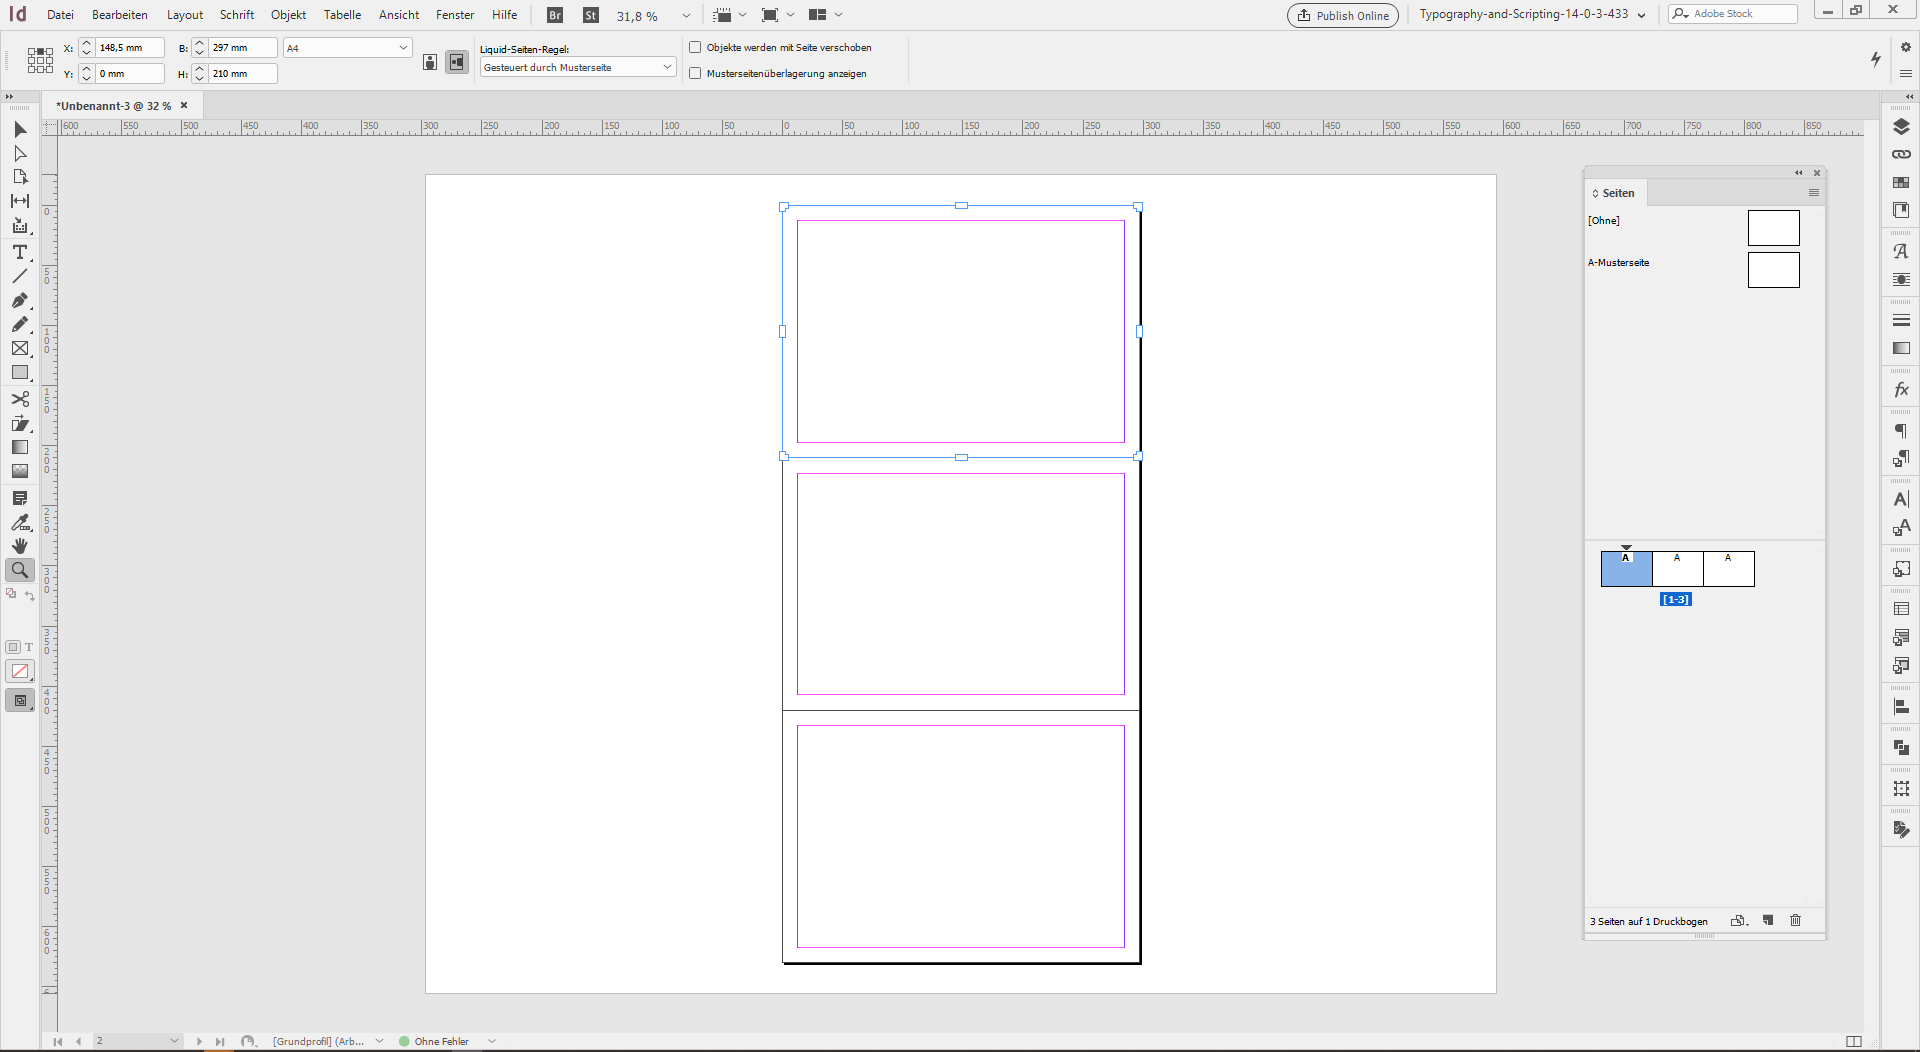The height and width of the screenshot is (1052, 1920).
Task: Open the Verknüpfungen panel via the chain icon
Action: pos(1901,154)
